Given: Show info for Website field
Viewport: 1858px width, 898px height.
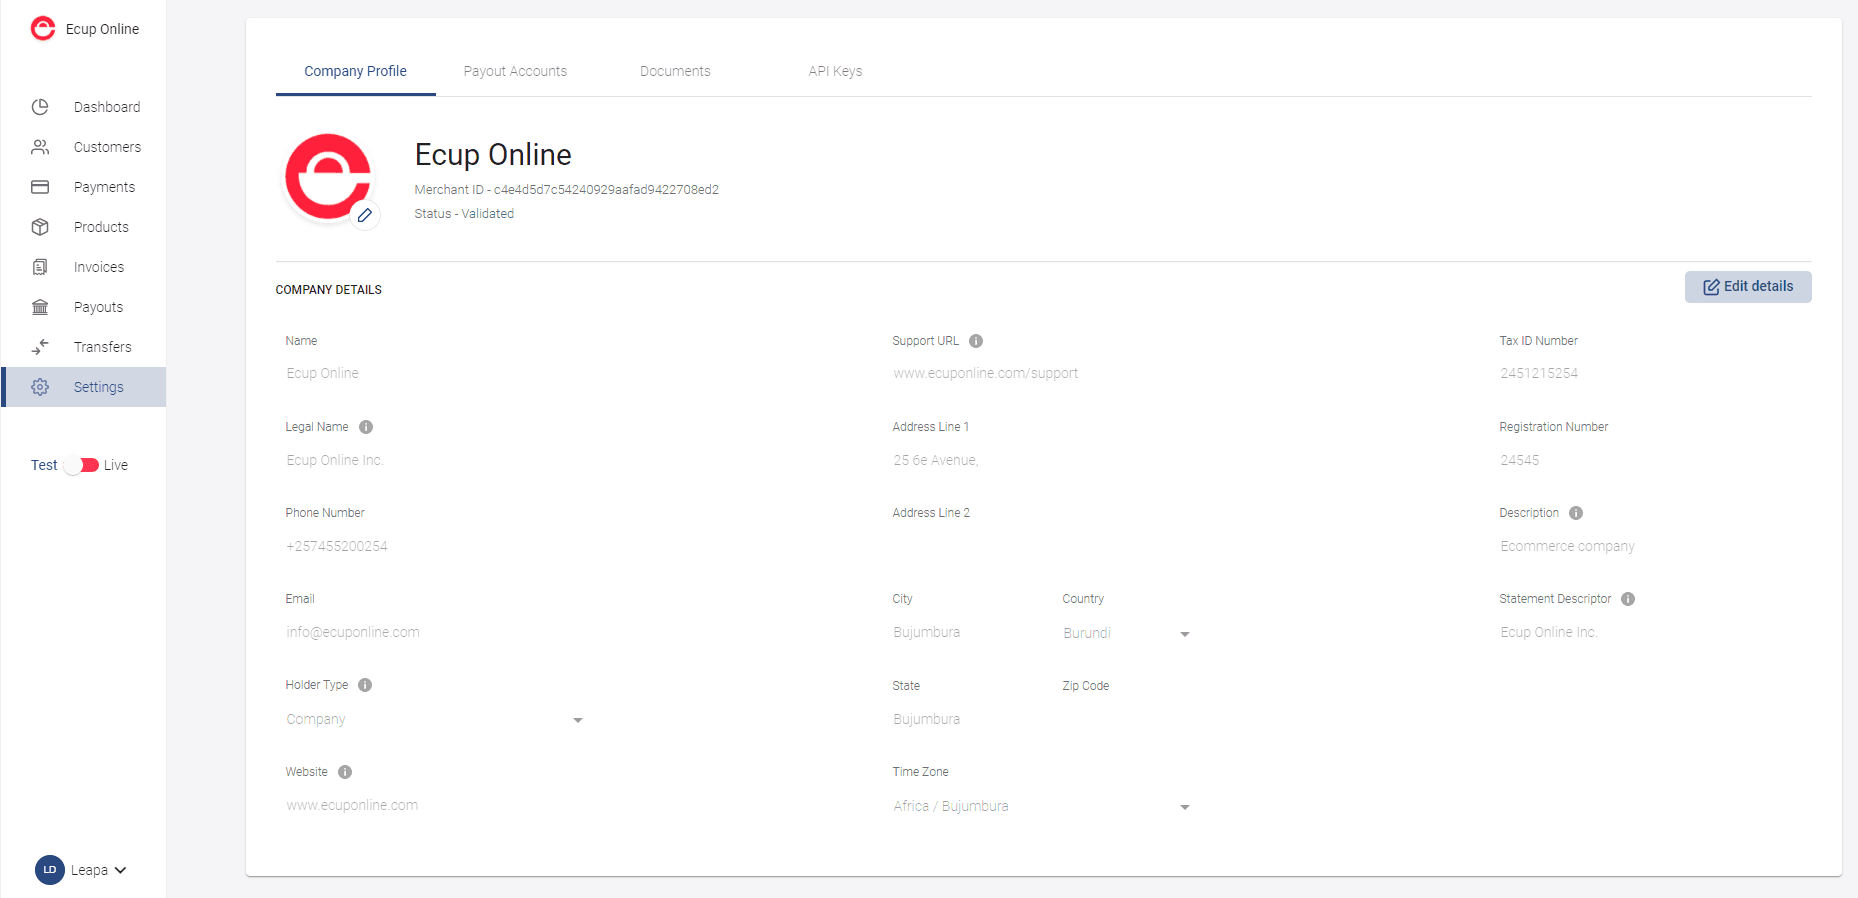Looking at the screenshot, I should [345, 772].
